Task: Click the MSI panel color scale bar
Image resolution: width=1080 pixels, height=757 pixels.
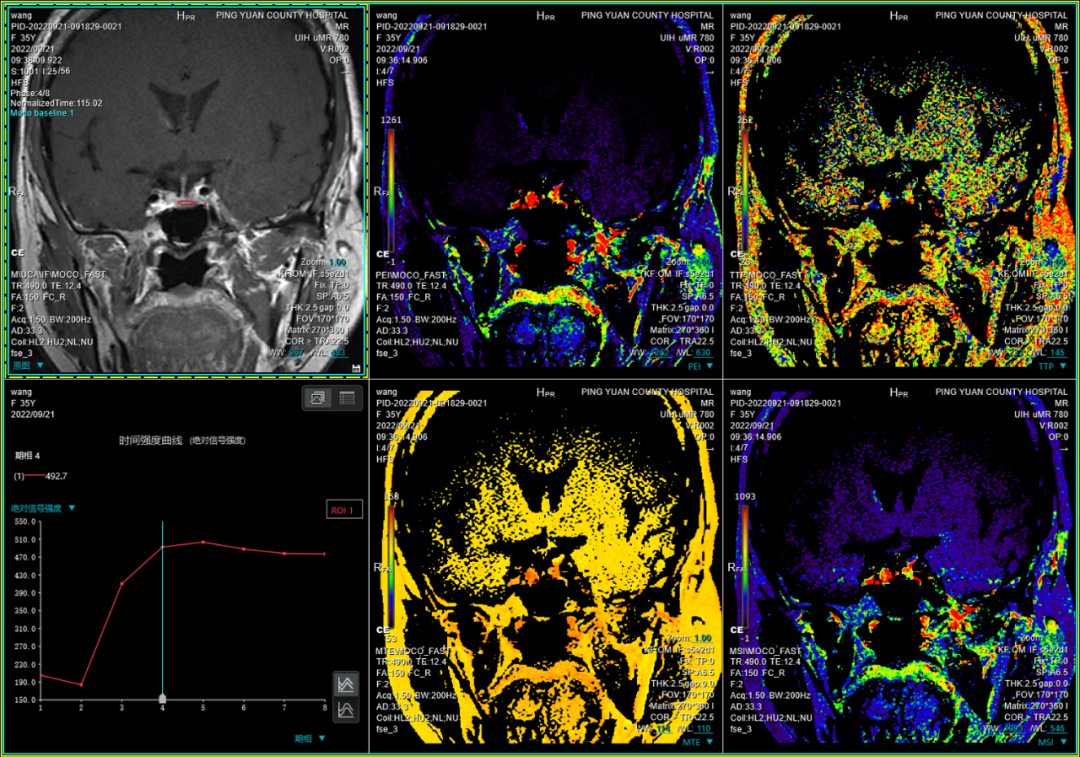Action: pyautogui.click(x=745, y=566)
